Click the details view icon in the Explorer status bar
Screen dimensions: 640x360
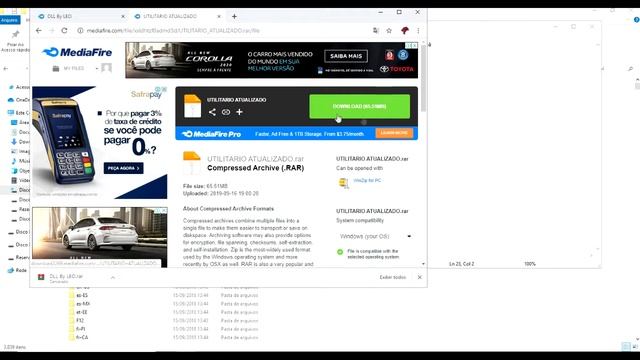626,347
